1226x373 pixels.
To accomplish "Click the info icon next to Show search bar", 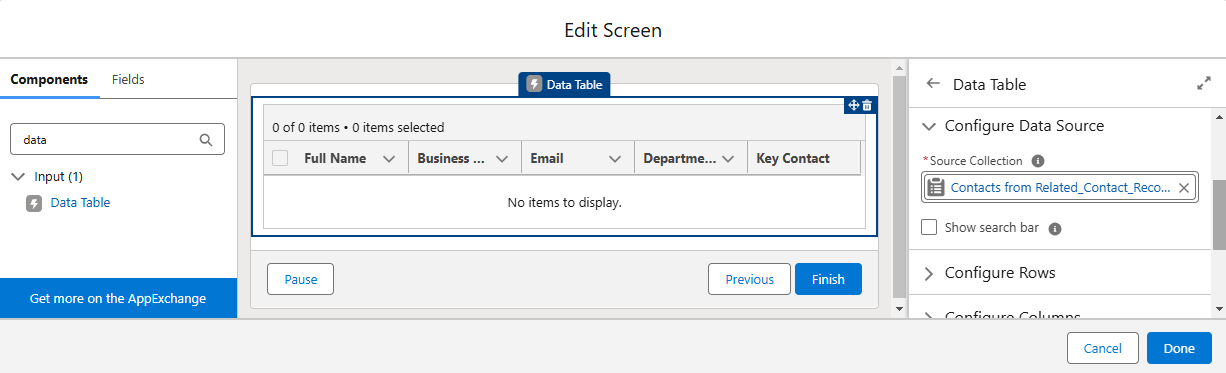I will pos(1055,228).
